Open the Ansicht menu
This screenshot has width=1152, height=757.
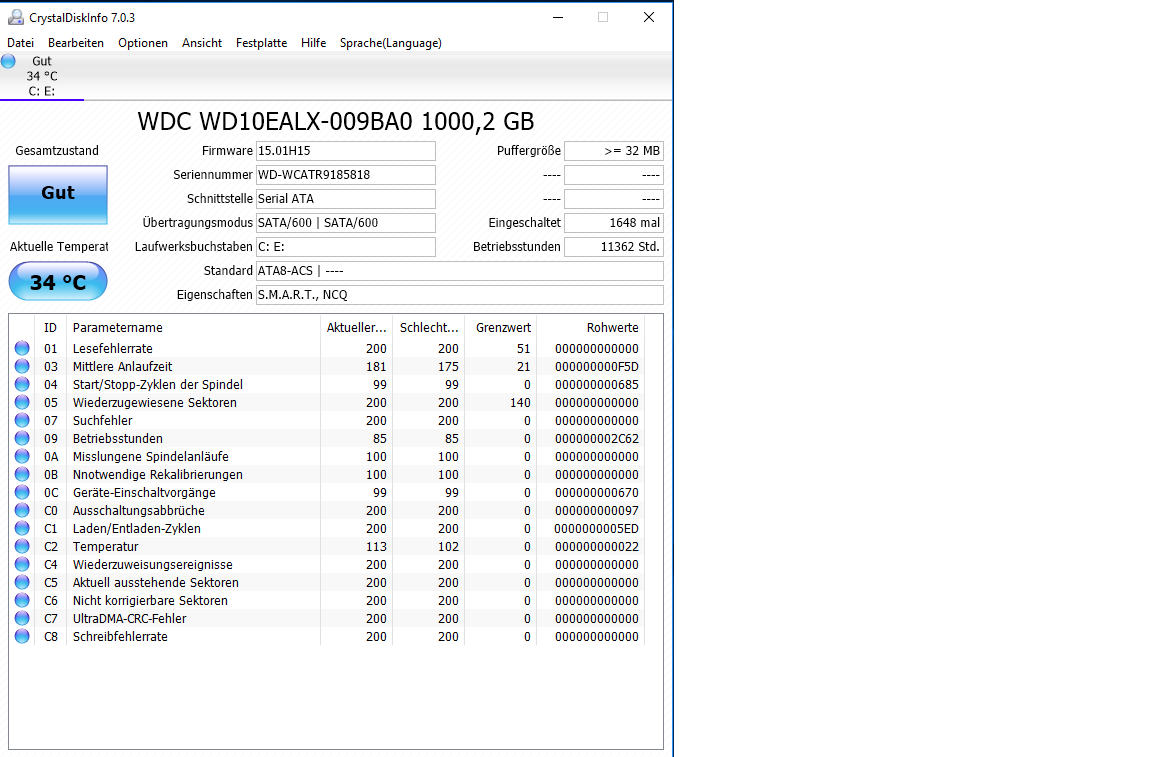pos(202,43)
